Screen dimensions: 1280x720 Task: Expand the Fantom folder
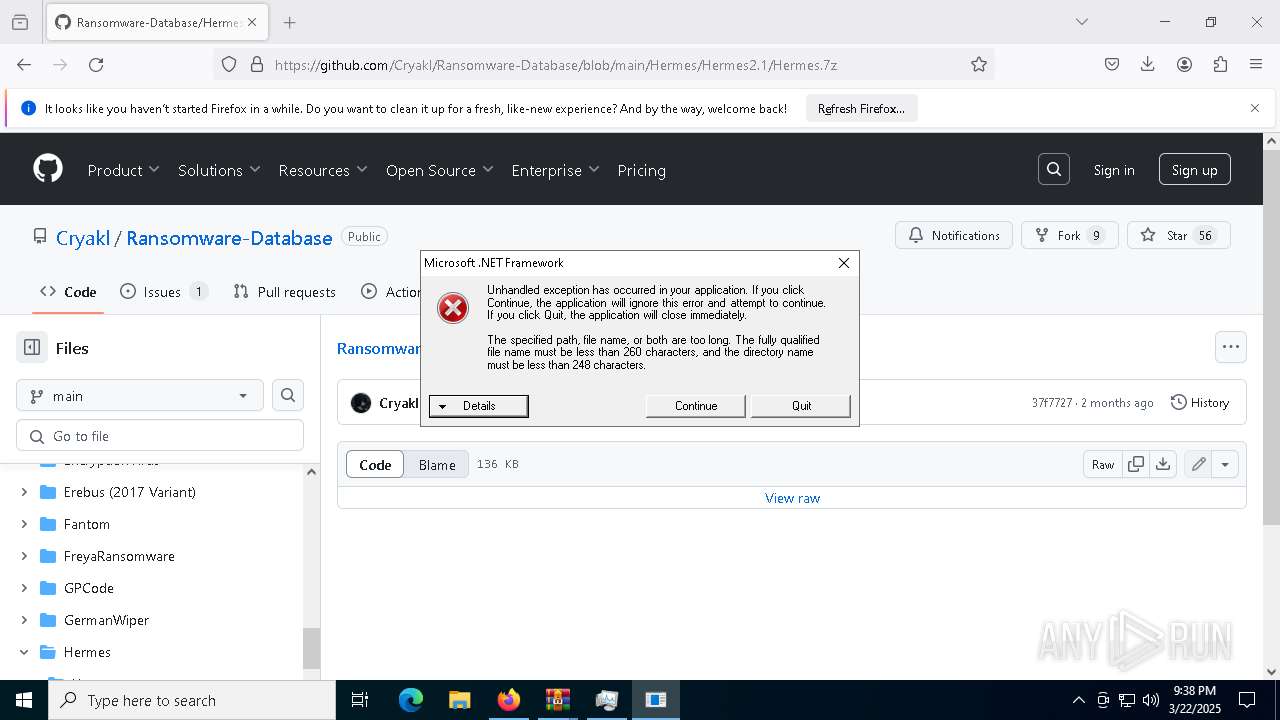pos(24,524)
